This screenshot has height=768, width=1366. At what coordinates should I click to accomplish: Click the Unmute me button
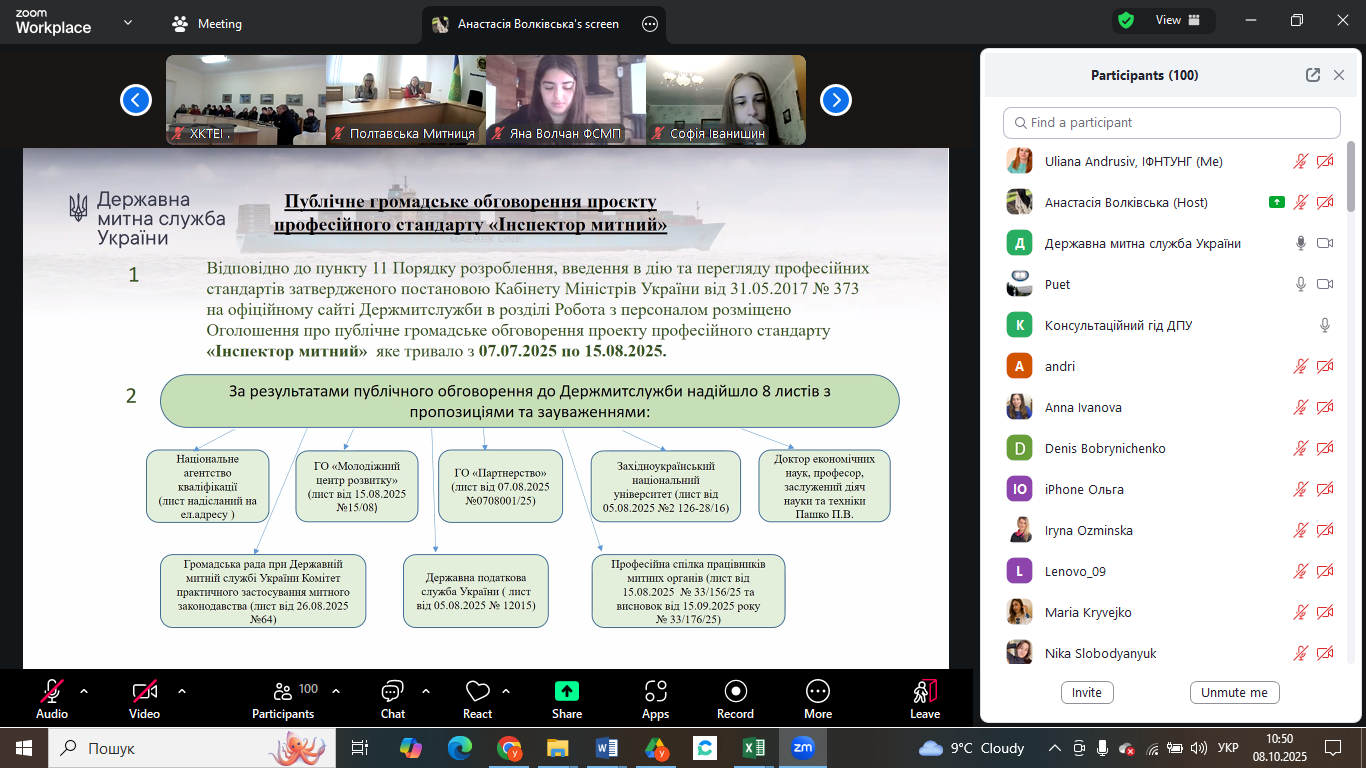click(x=1234, y=692)
